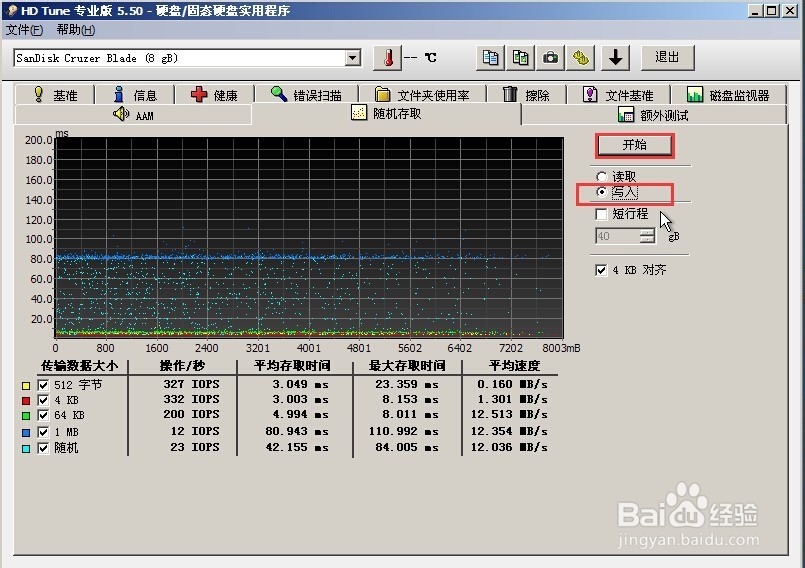Click the lightbulb icon on 基准 tab
The width and height of the screenshot is (805, 568).
(39, 94)
